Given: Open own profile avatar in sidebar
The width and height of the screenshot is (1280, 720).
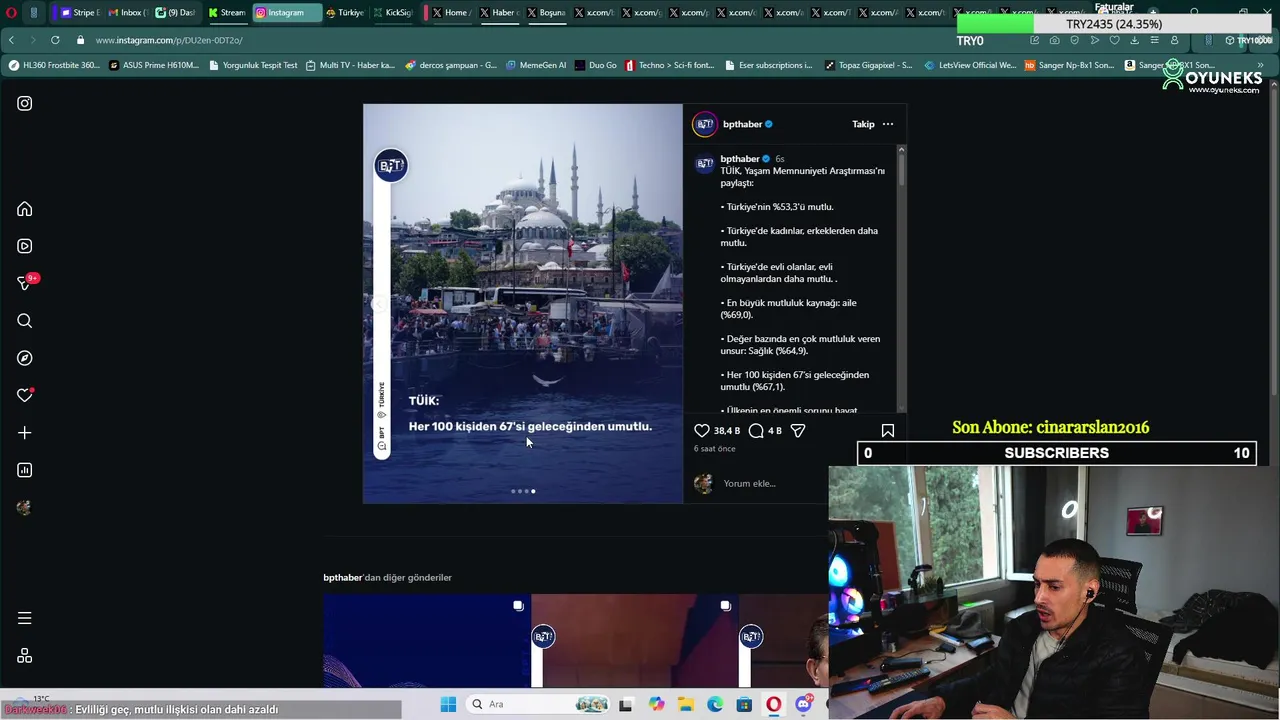Looking at the screenshot, I should [25, 507].
